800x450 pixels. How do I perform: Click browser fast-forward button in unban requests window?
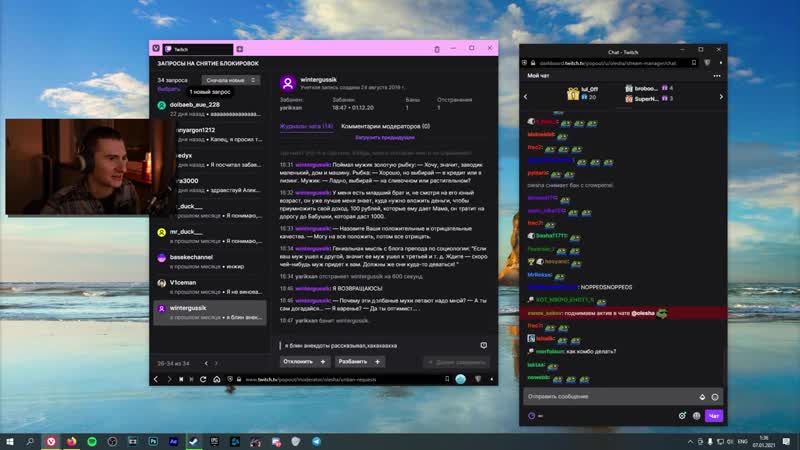pos(191,379)
